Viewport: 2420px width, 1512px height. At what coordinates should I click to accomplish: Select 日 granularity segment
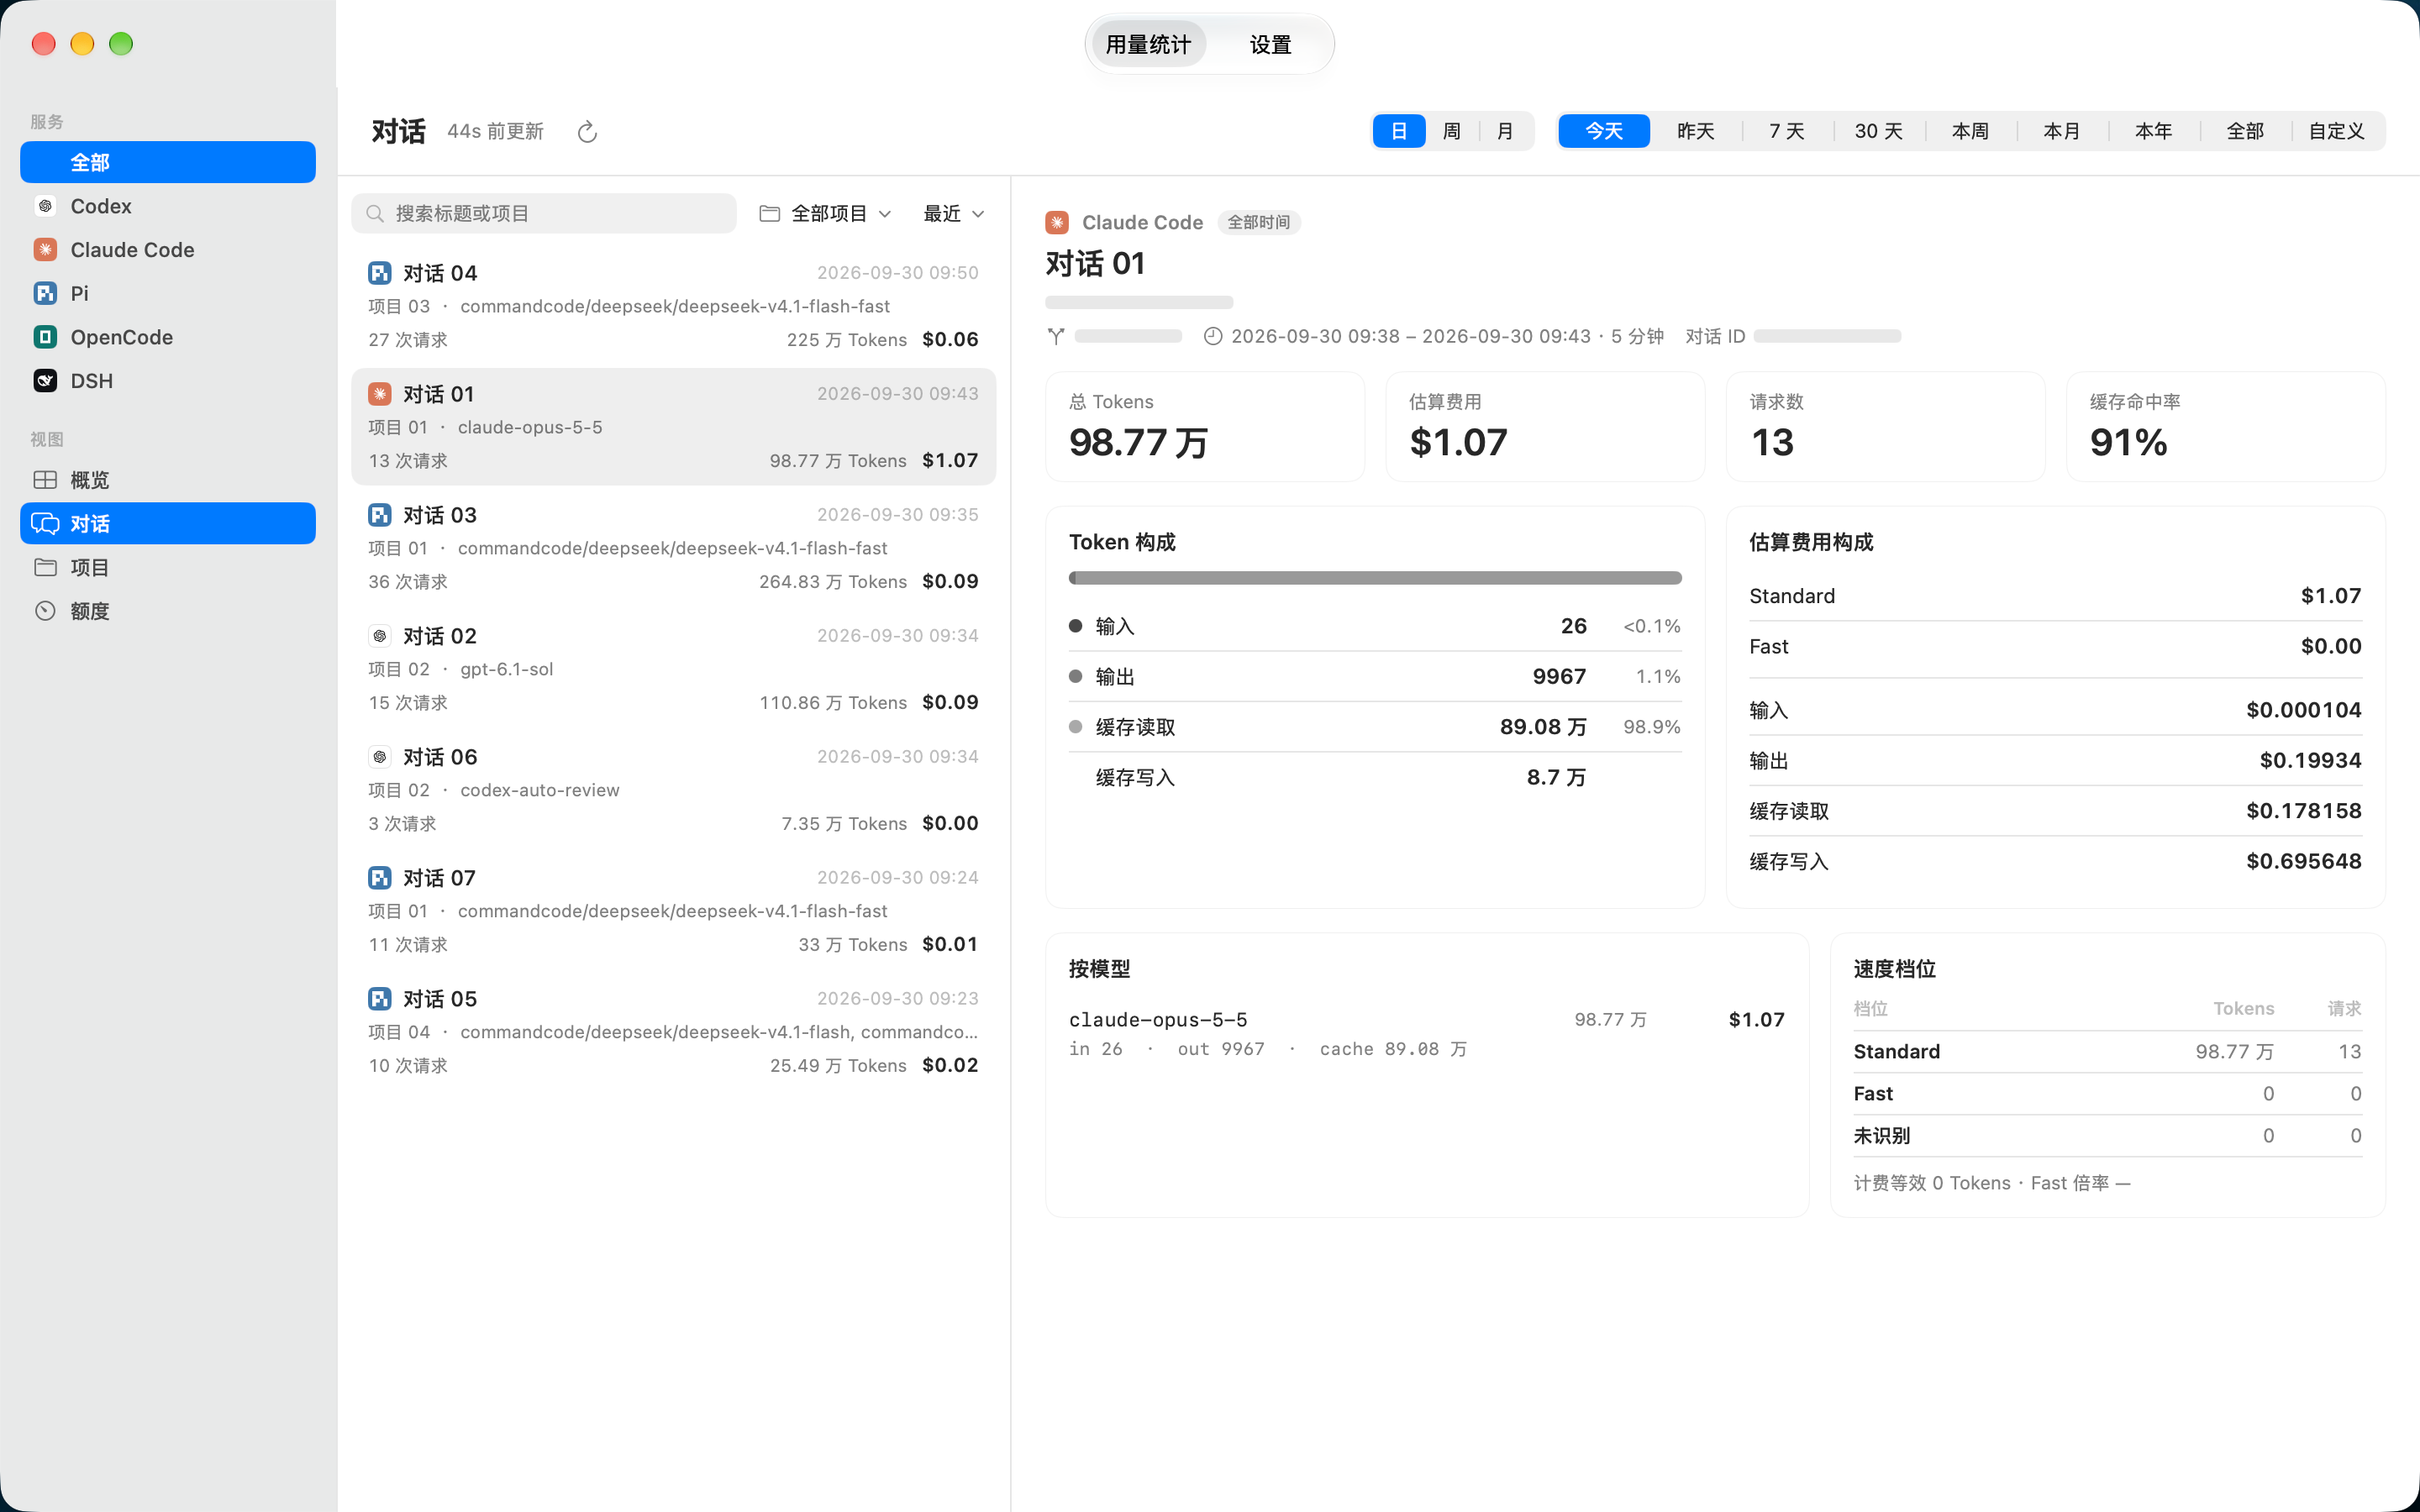(x=1399, y=131)
